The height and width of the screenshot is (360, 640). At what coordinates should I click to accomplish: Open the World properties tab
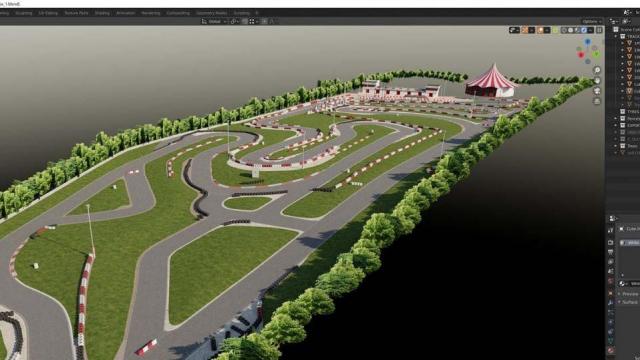pos(611,281)
